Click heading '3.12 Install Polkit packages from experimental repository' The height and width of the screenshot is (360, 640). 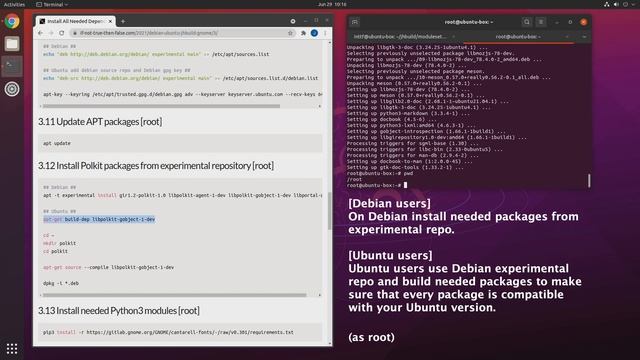156,166
